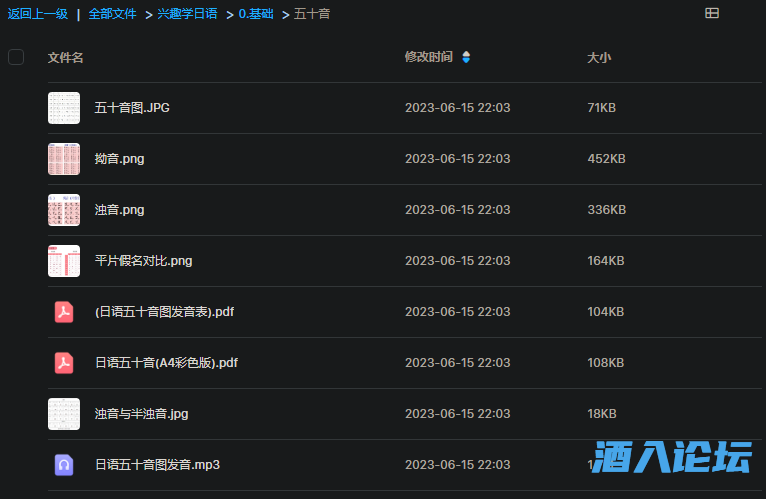This screenshot has height=499, width=766.
Task: Open thumbnail of 平片假名对比.png
Action: [64, 261]
